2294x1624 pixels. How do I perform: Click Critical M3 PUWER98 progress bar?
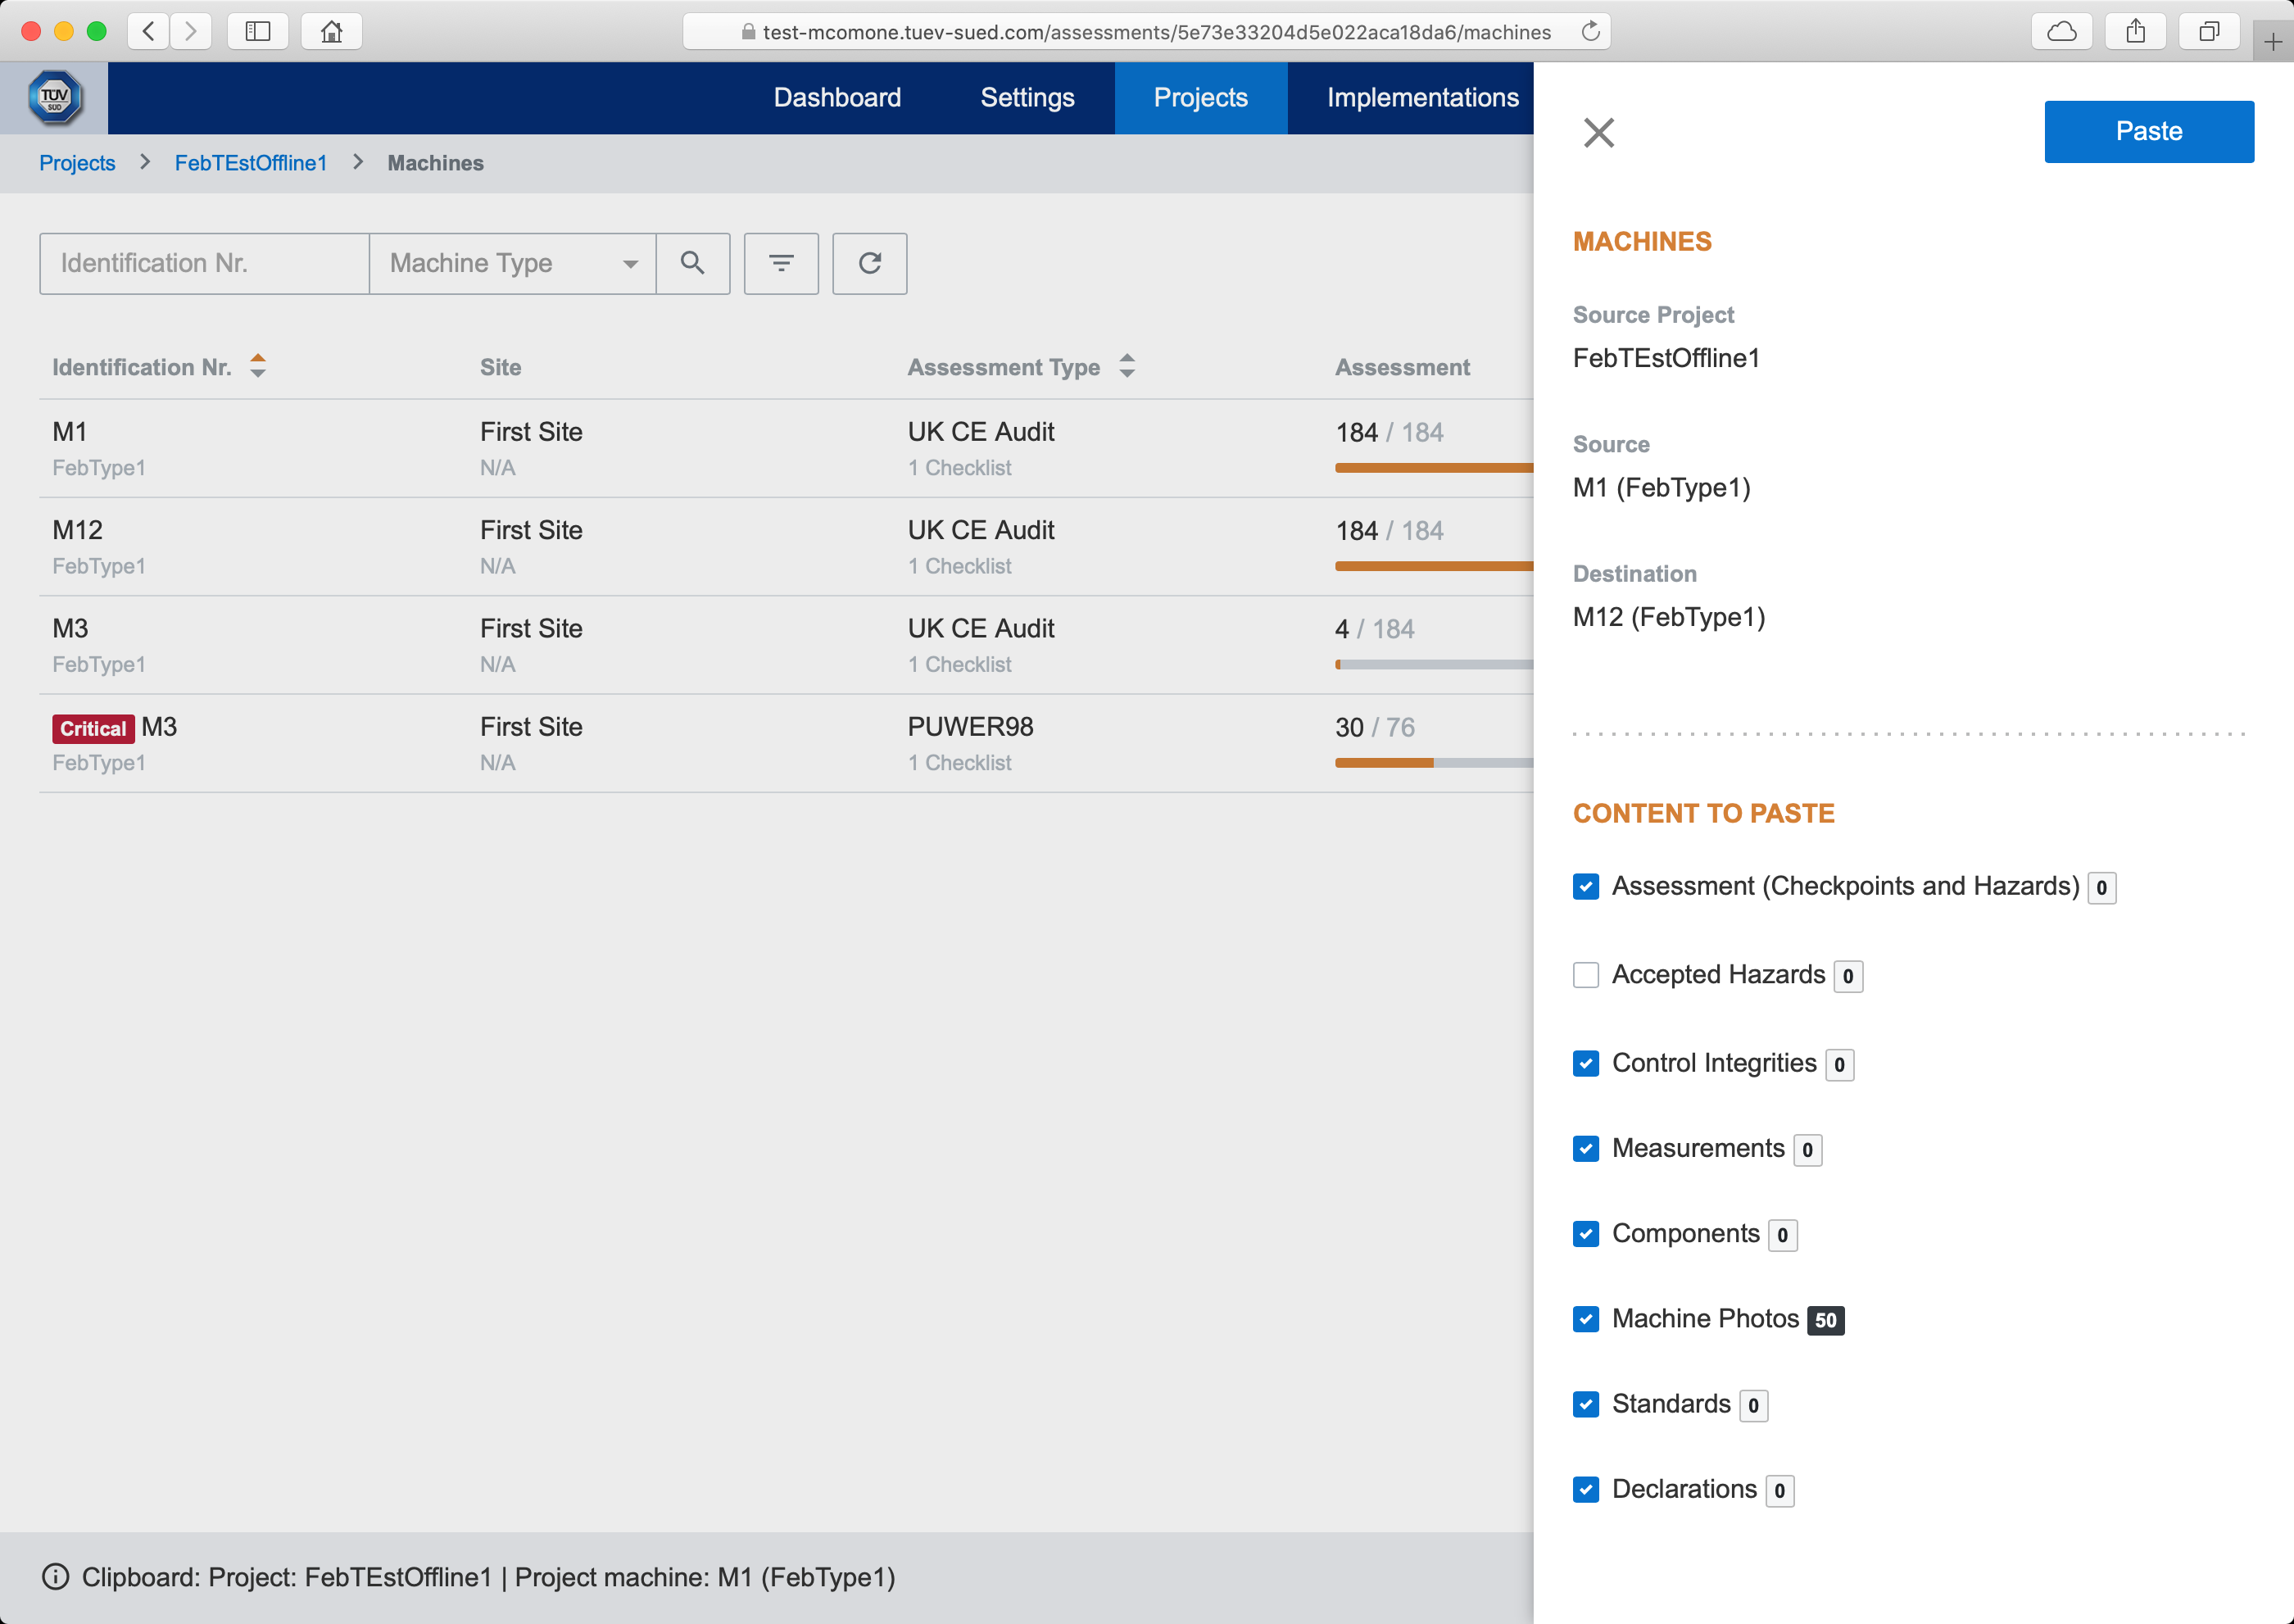1434,762
